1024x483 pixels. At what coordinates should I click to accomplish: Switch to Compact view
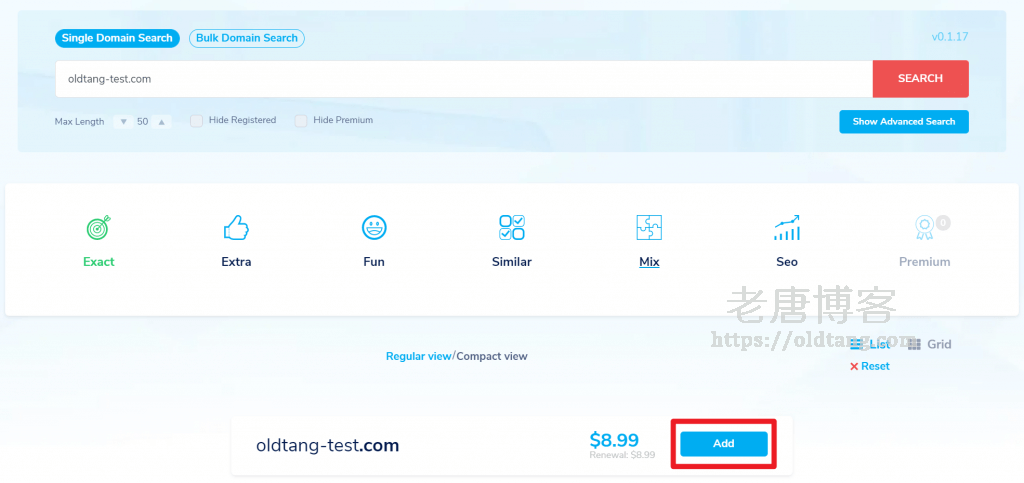[492, 356]
